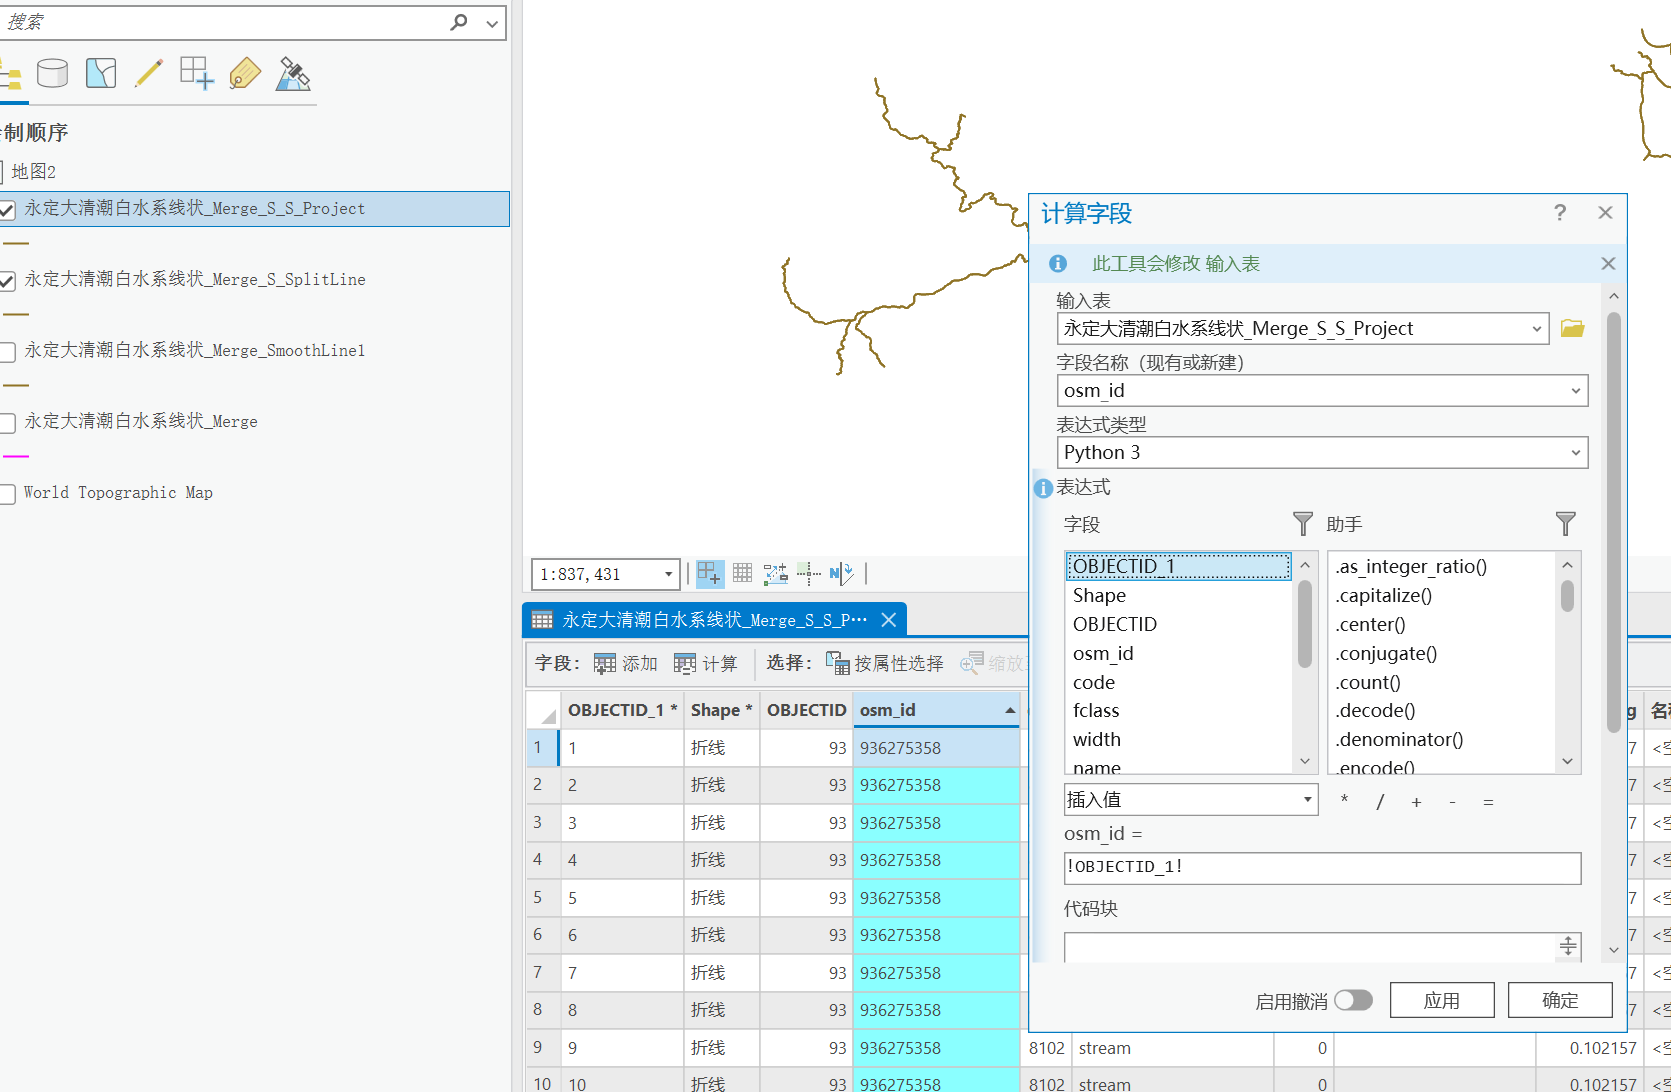Switch to List By Labeling tag view

point(245,73)
